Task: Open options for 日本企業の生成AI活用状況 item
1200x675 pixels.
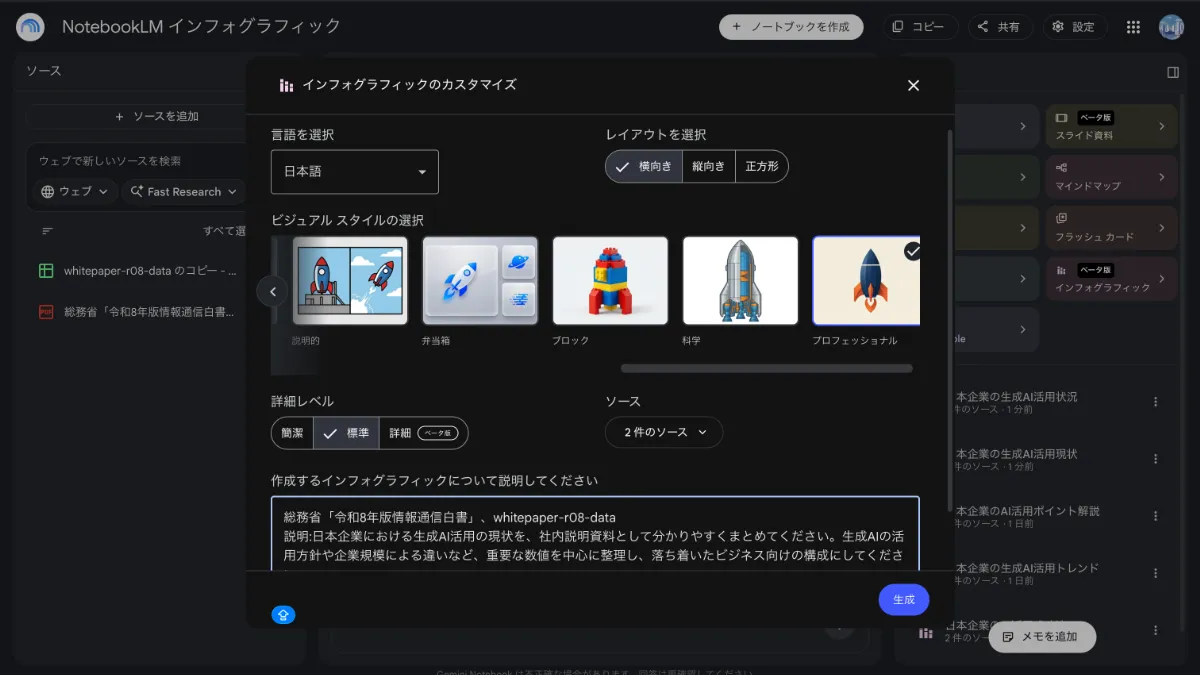Action: [1156, 402]
